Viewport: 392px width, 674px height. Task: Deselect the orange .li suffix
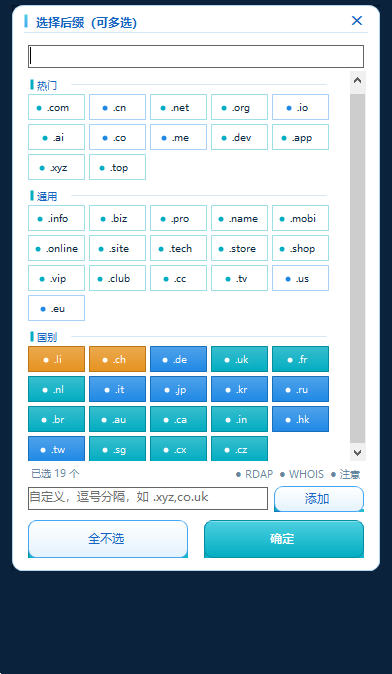click(x=56, y=359)
